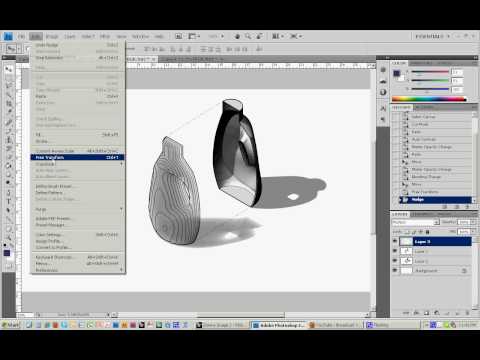Select the Zoom tool in the application bar
This screenshot has width=480, height=360.
[248, 36]
